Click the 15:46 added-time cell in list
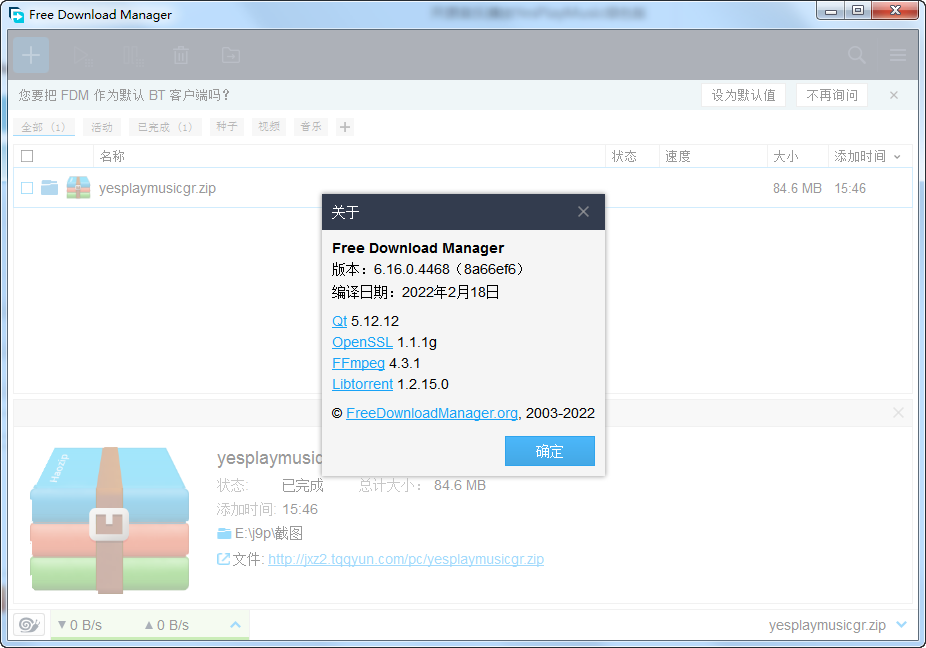This screenshot has height=648, width=926. tap(850, 188)
